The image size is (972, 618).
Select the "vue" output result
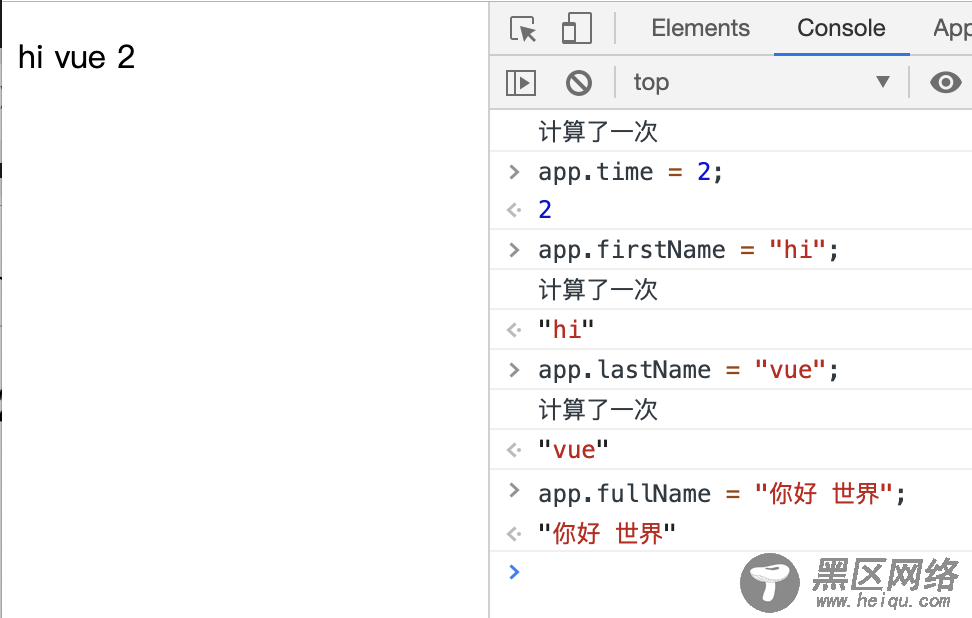coord(573,449)
